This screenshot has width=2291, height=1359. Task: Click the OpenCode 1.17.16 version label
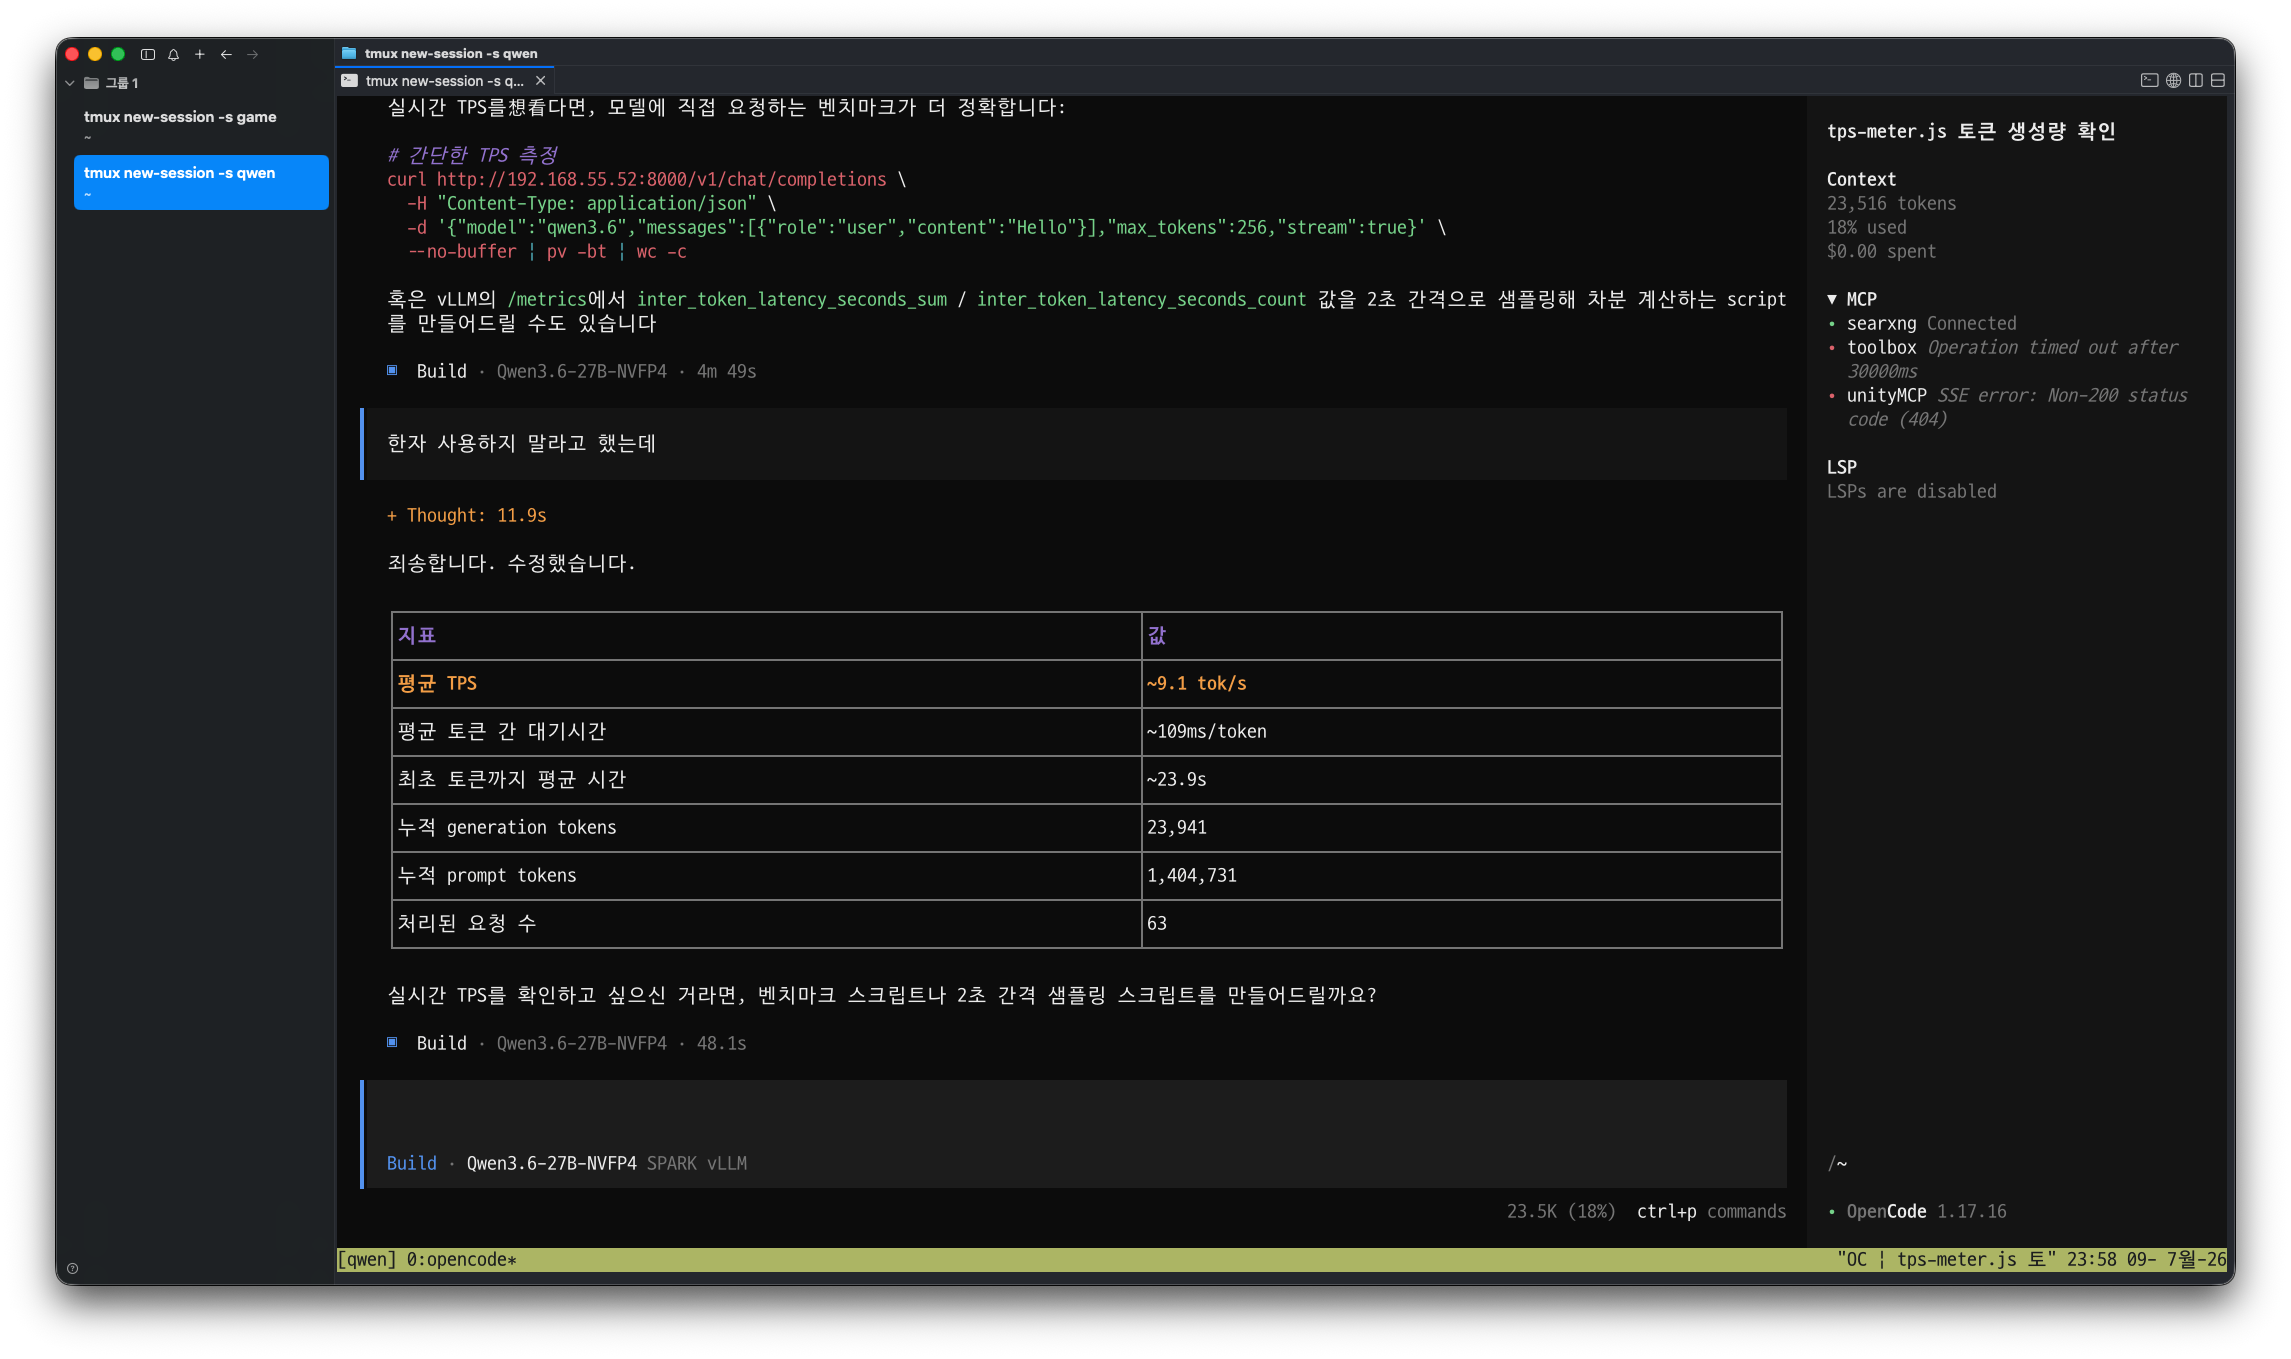coord(1917,1211)
